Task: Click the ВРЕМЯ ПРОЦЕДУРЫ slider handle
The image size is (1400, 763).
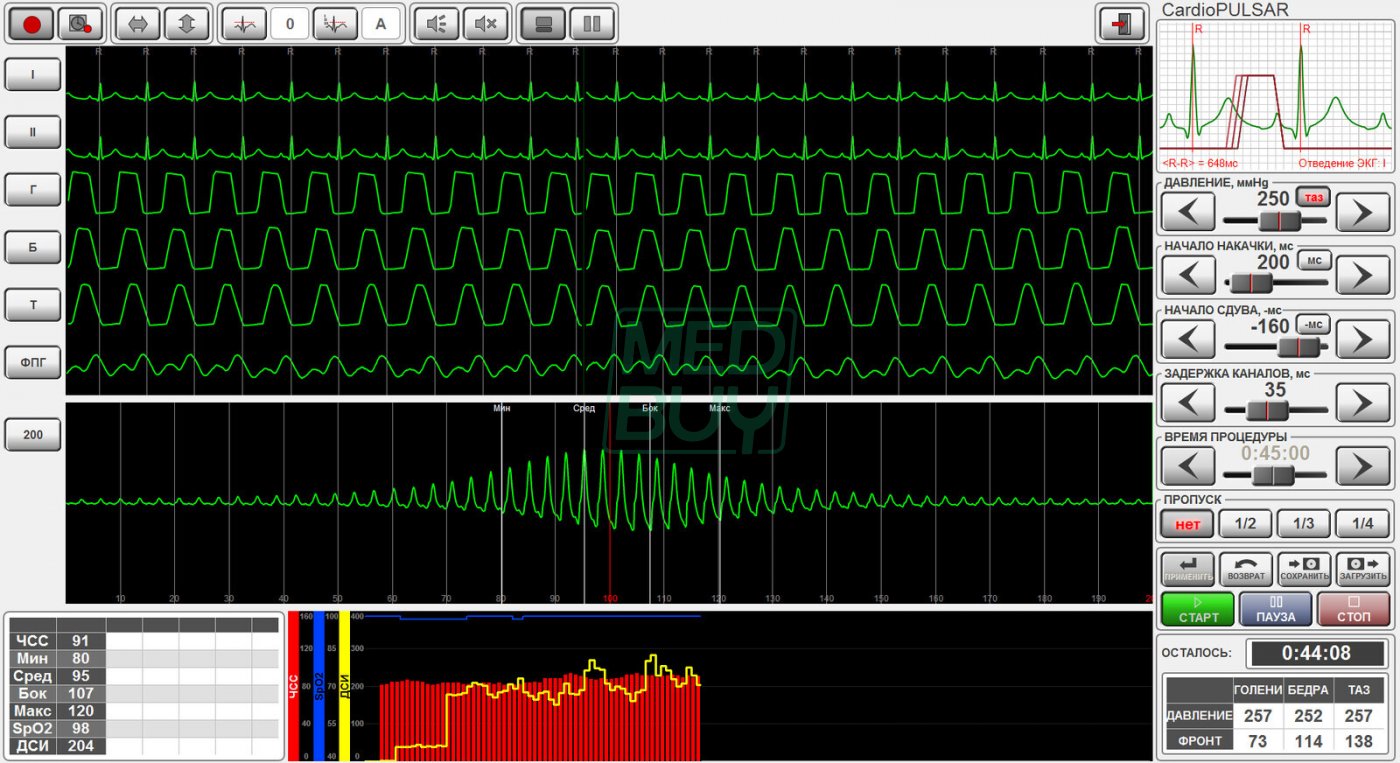Action: tap(1274, 475)
